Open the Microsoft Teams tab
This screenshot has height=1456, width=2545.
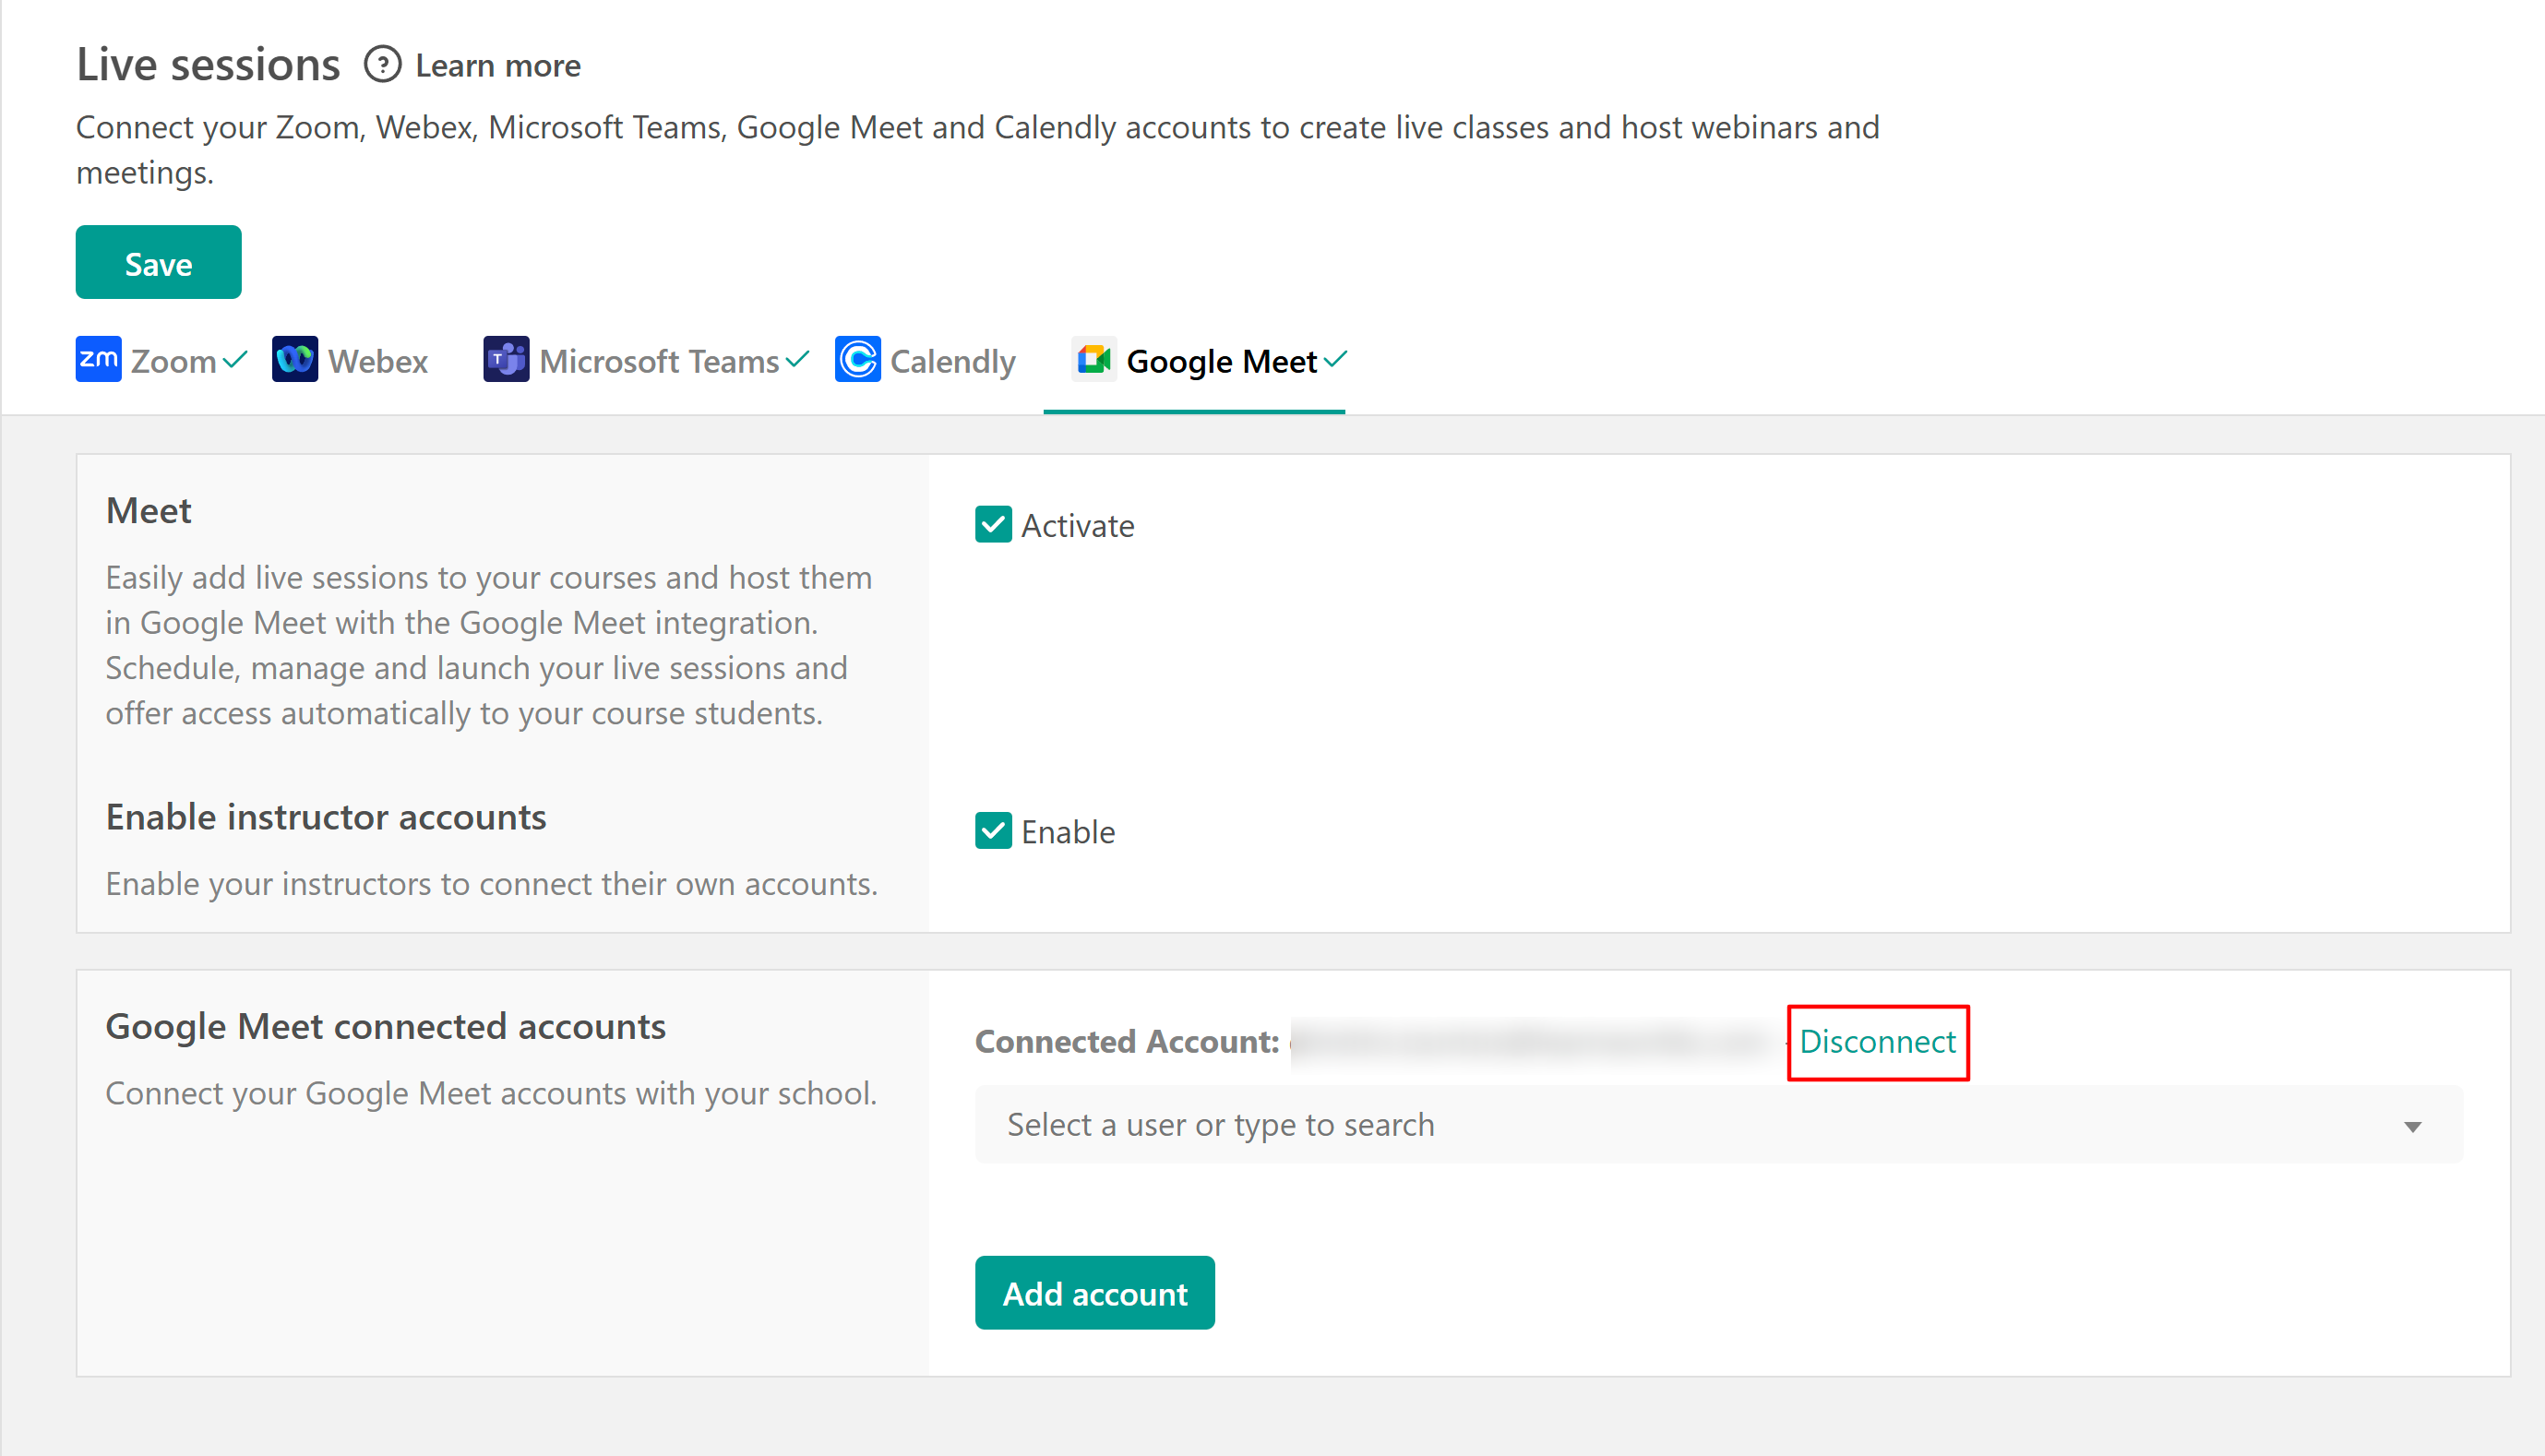tap(659, 361)
